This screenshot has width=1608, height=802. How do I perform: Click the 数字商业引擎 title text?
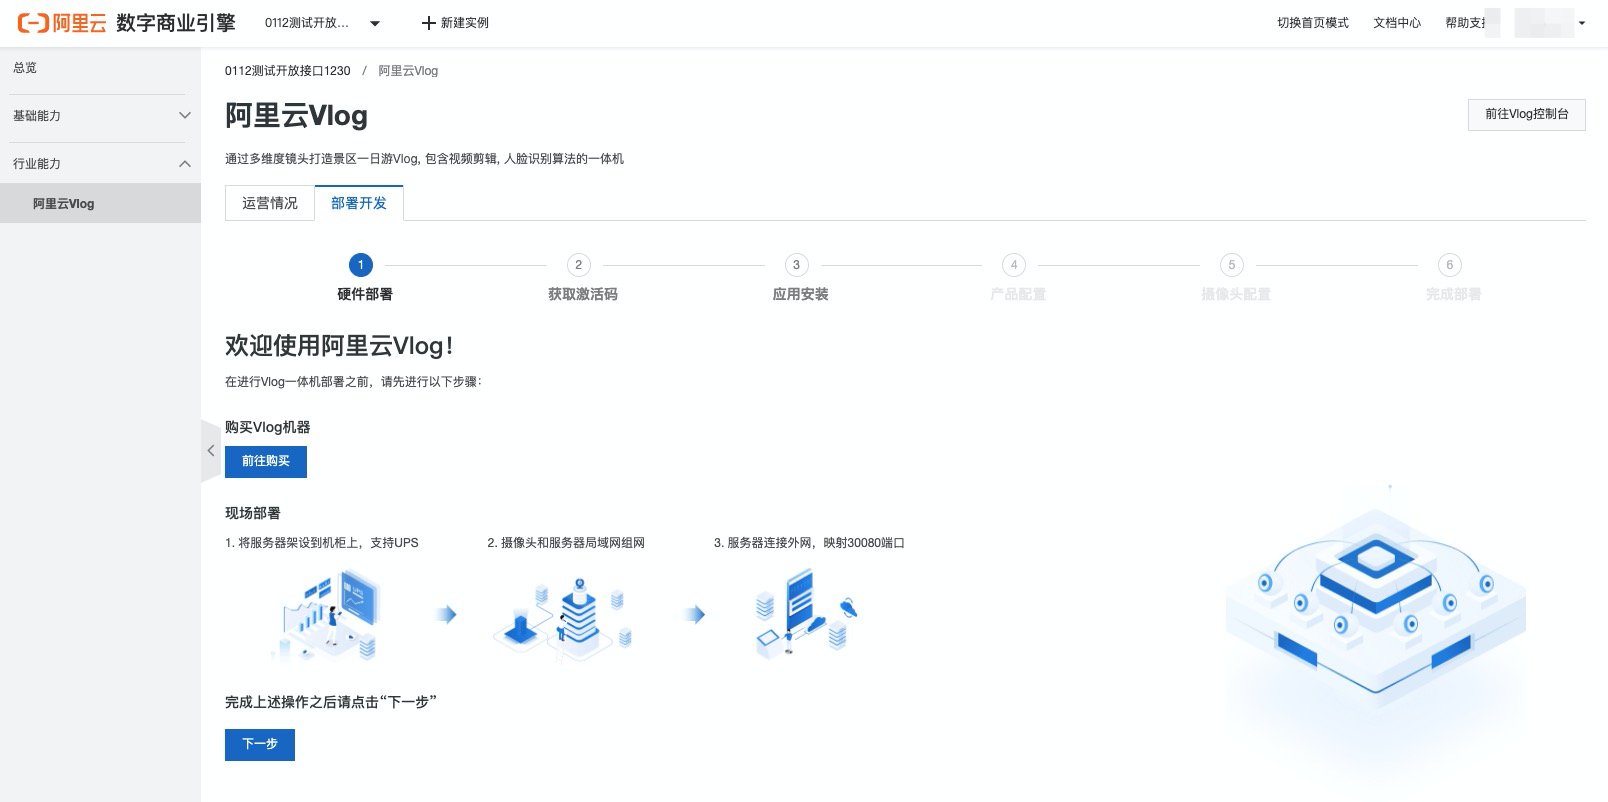point(176,23)
